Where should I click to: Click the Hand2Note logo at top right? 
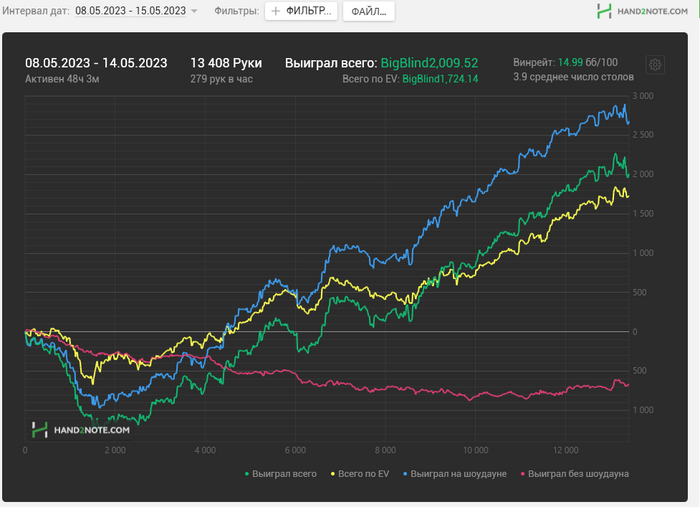pos(642,11)
